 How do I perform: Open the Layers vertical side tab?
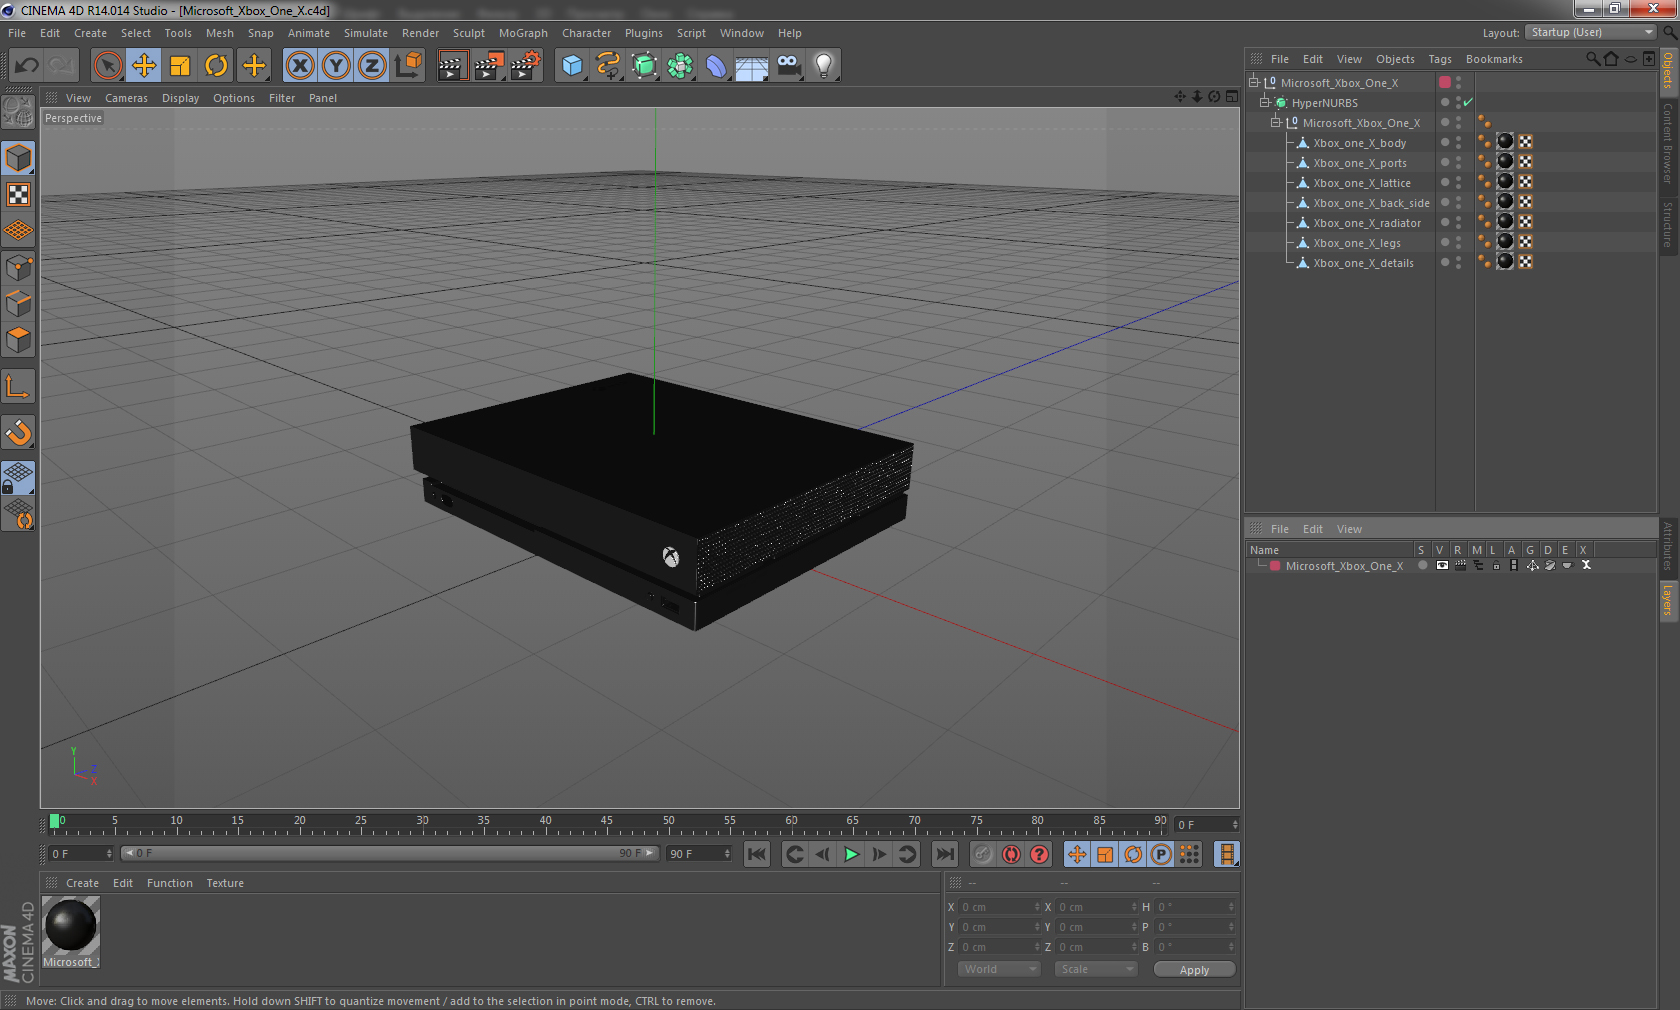point(1668,600)
